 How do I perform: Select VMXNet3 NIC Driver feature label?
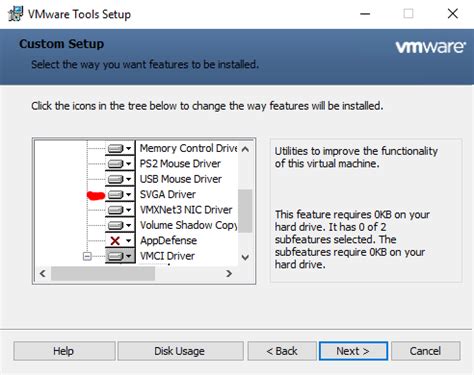[x=186, y=210]
